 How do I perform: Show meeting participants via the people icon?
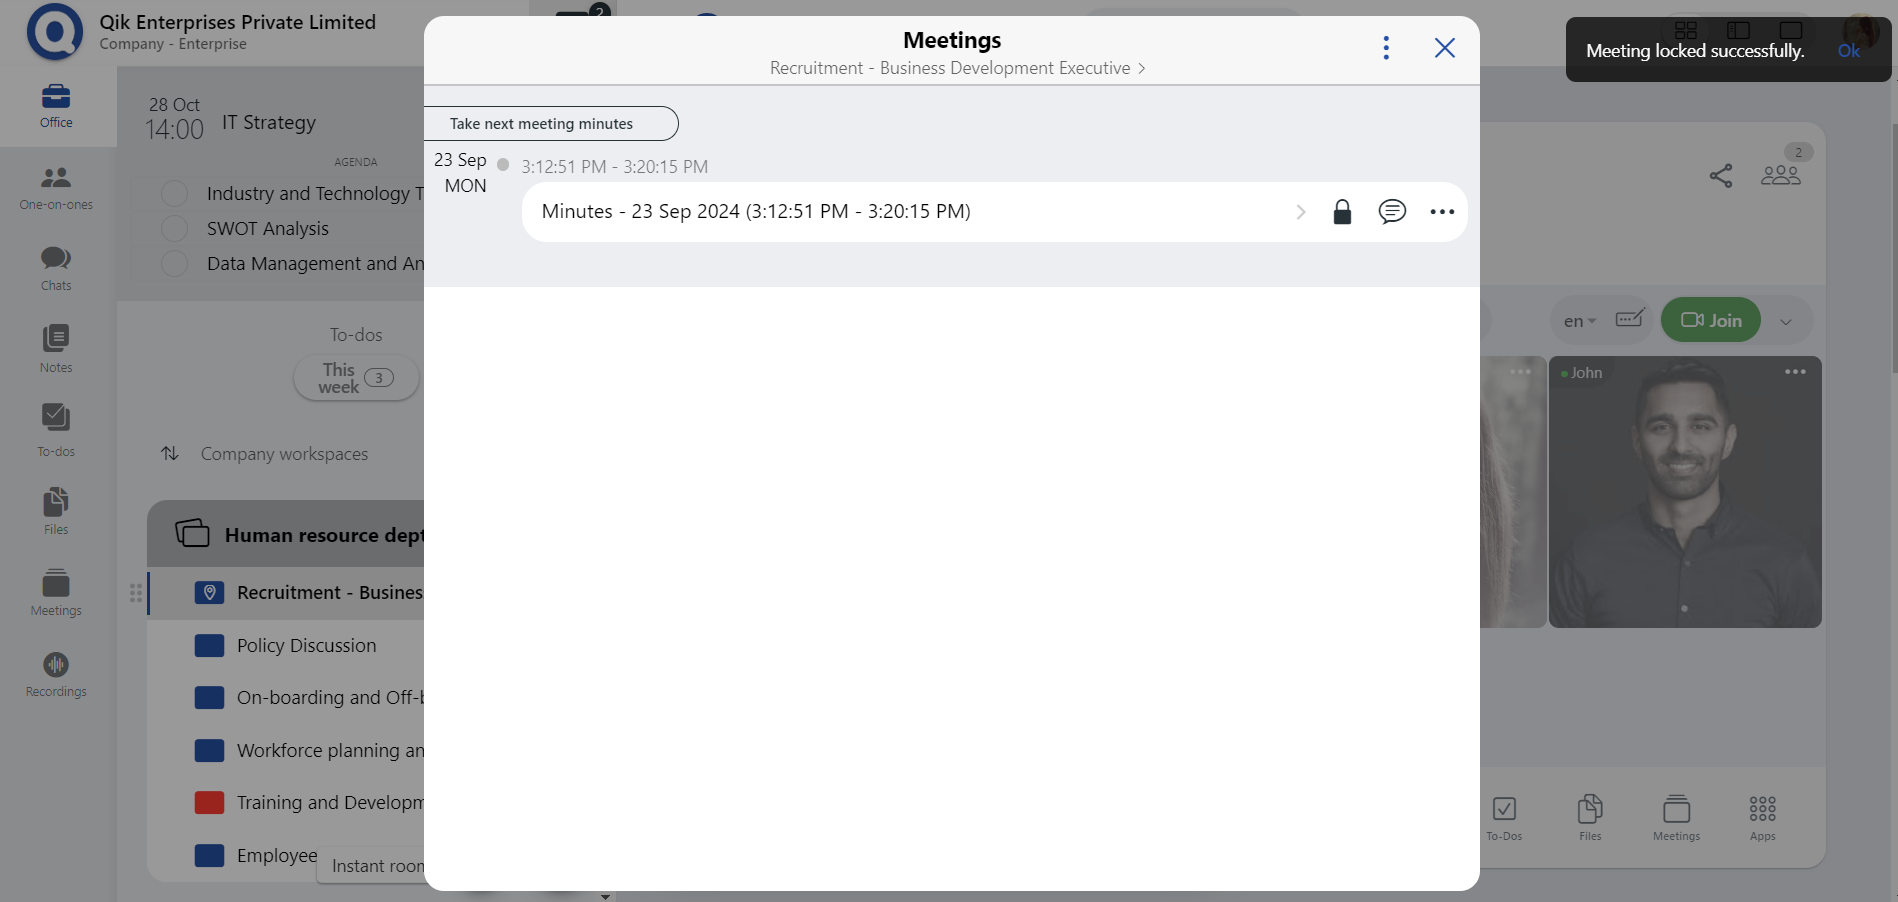(x=1779, y=175)
